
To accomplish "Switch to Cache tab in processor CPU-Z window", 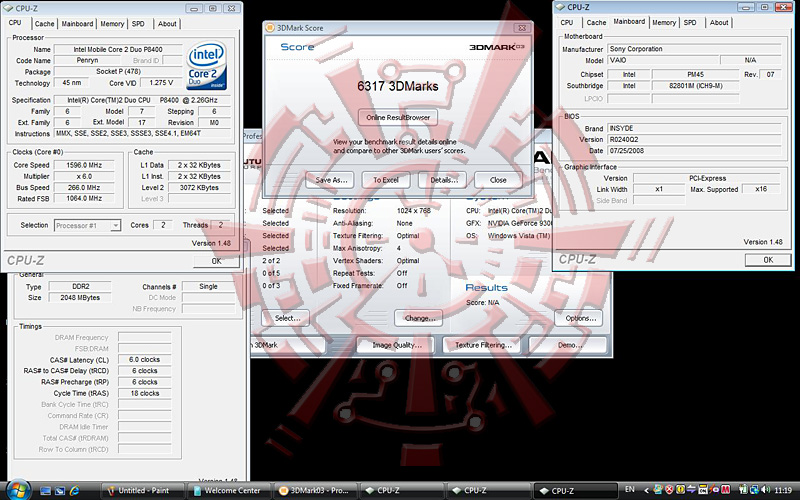I will coord(44,23).
